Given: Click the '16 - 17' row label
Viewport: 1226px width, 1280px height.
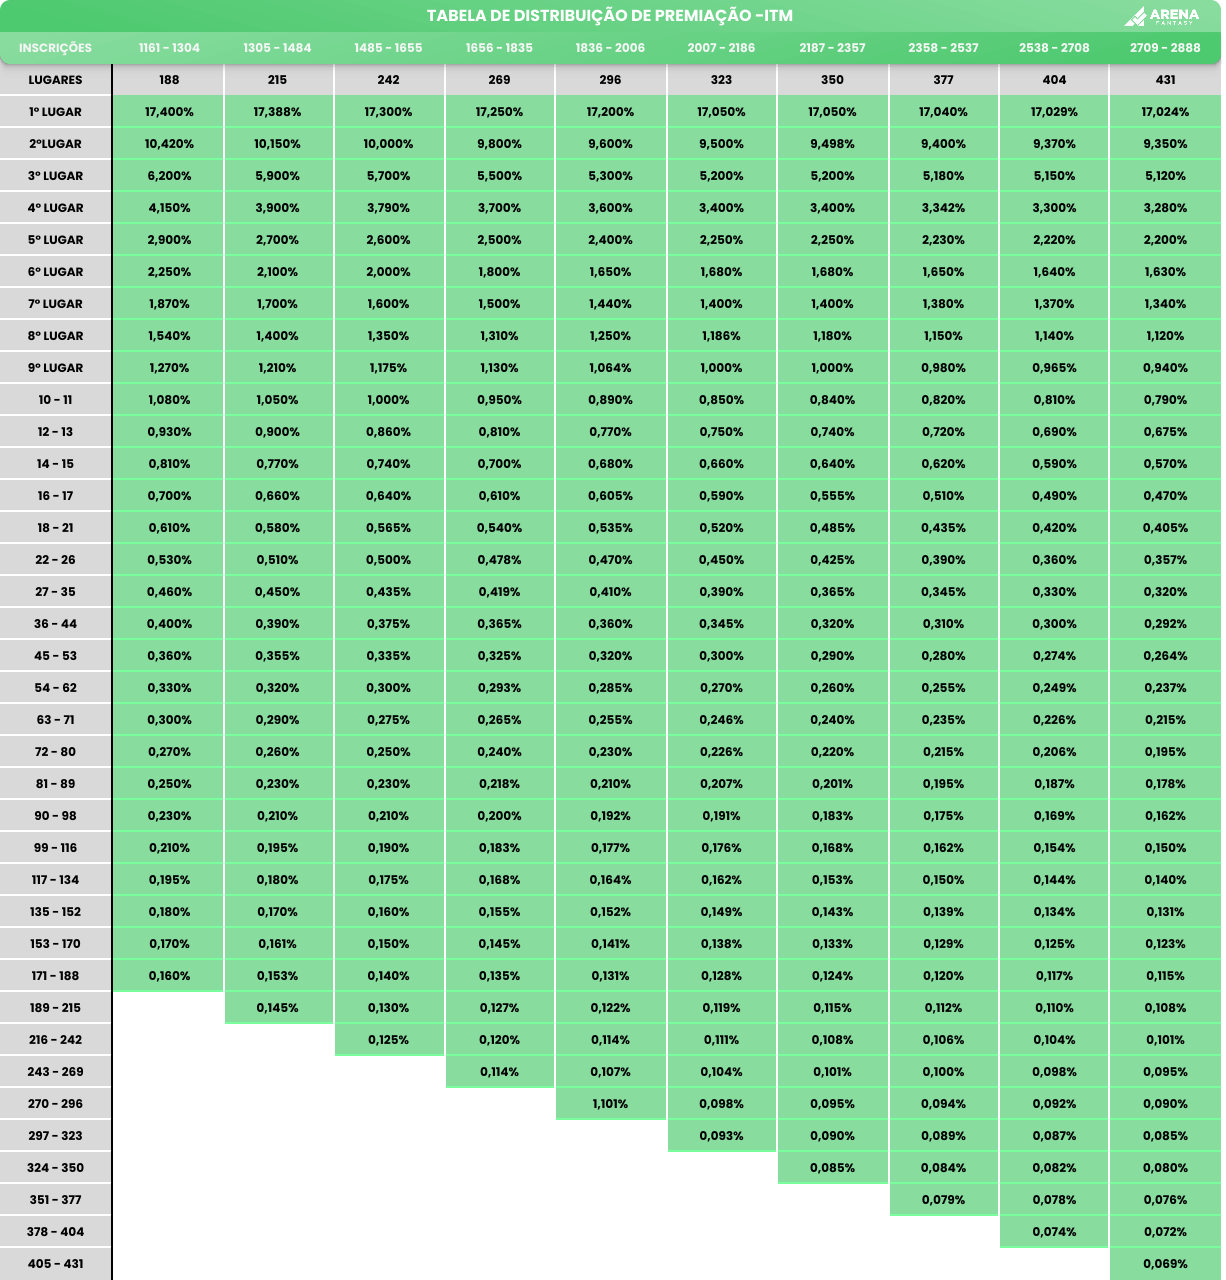Looking at the screenshot, I should [x=55, y=496].
